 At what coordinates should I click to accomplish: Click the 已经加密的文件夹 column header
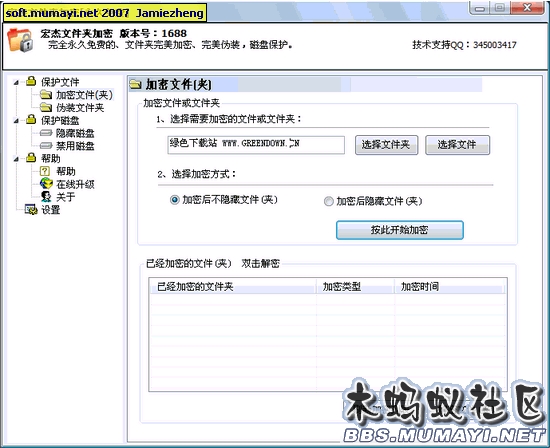click(232, 287)
